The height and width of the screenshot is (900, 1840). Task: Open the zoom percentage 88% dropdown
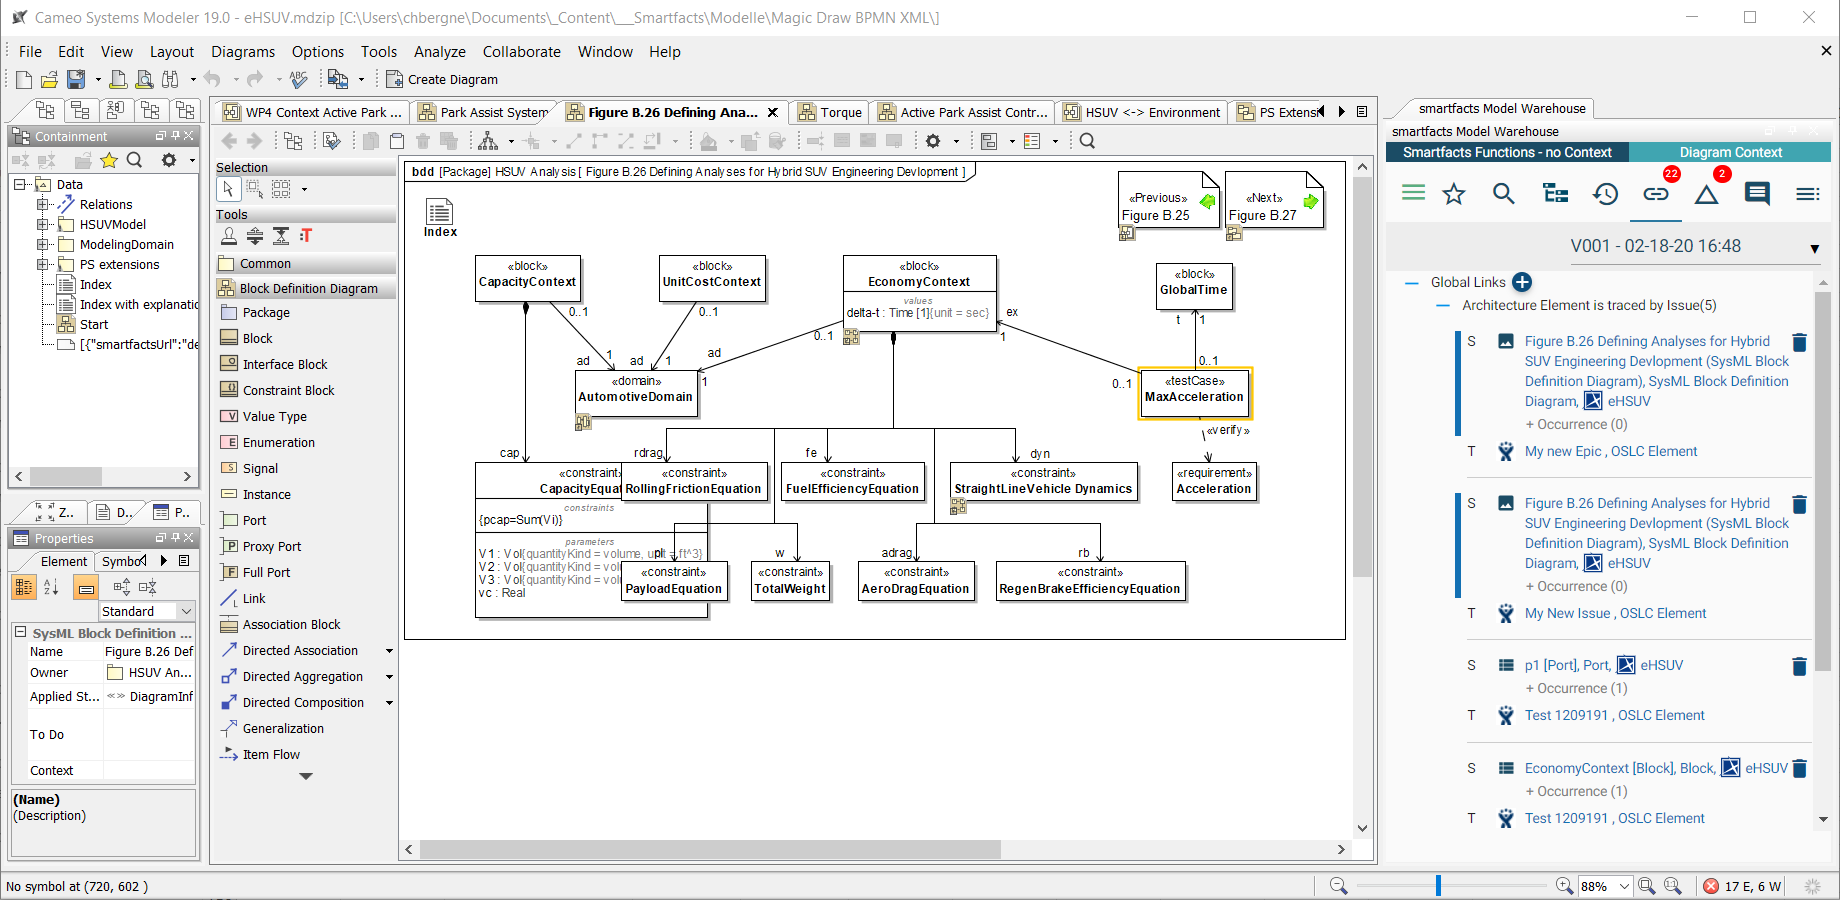click(1624, 886)
